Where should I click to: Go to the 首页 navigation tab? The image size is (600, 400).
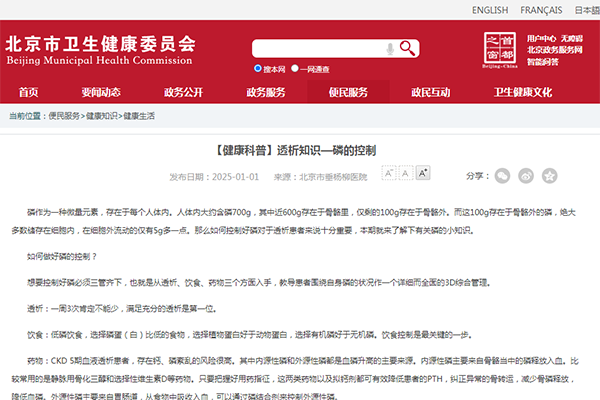[29, 92]
